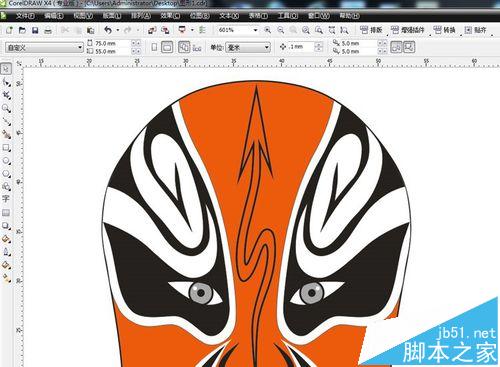Select the Pick tool in the toolbox
Screen dimensions: 500x367
click(6, 68)
